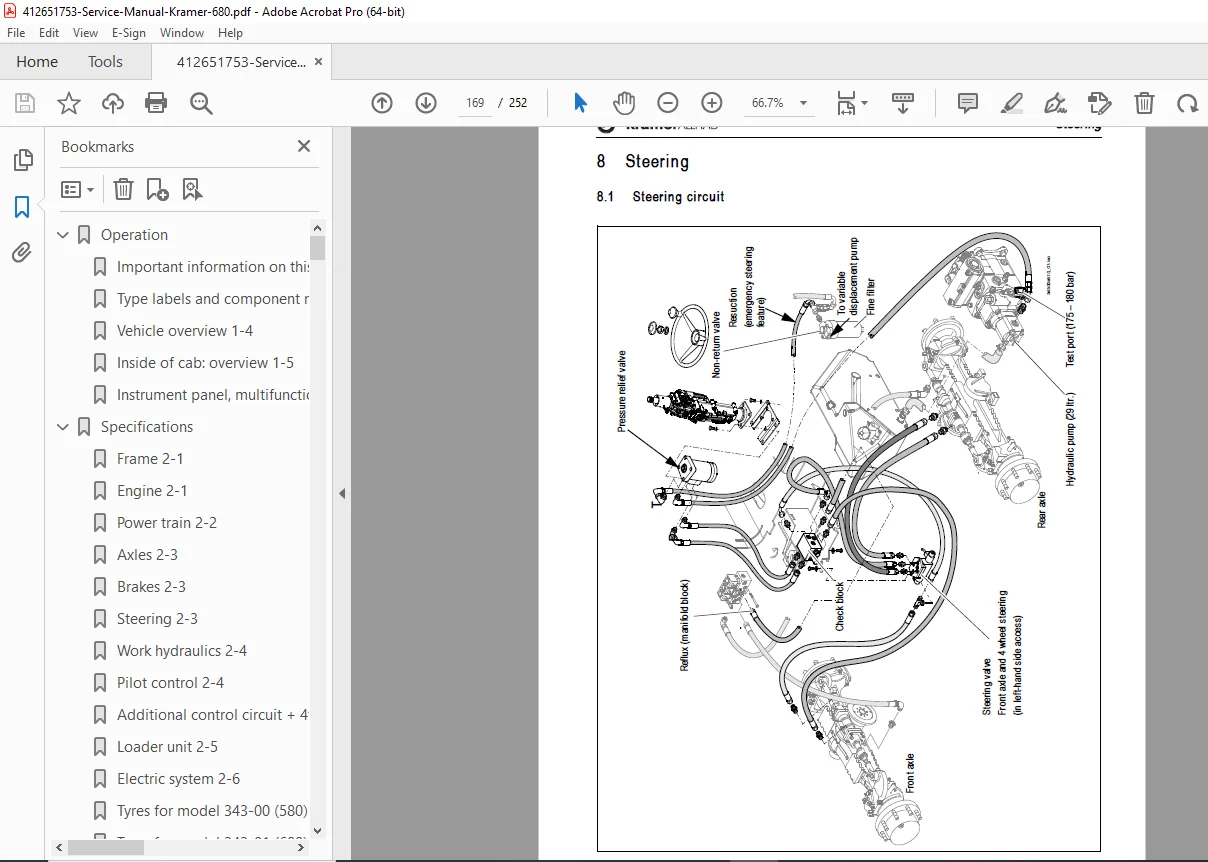
Task: Find current bookmark icon
Action: point(192,189)
